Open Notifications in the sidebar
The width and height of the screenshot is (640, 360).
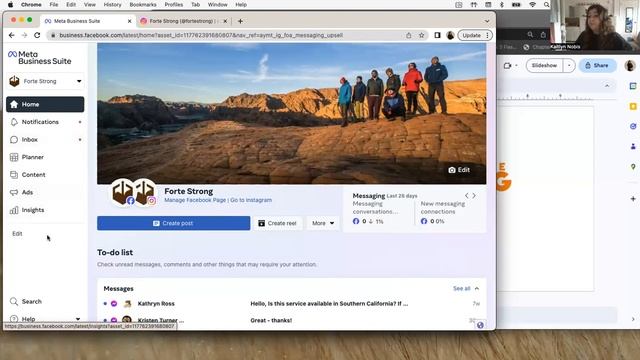click(40, 122)
